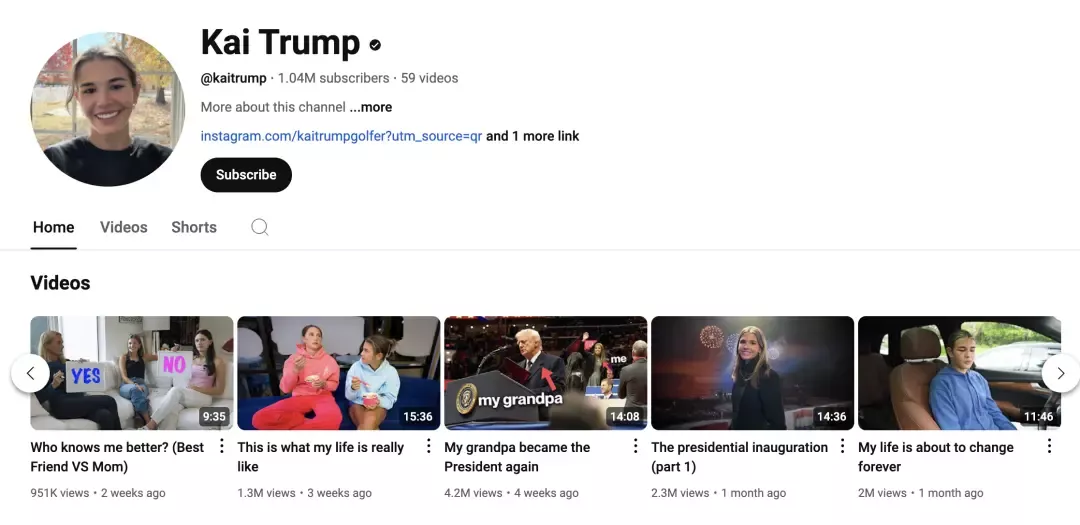Expand 'and 1 more link' list
Image resolution: width=1080 pixels, height=525 pixels.
[x=532, y=136]
